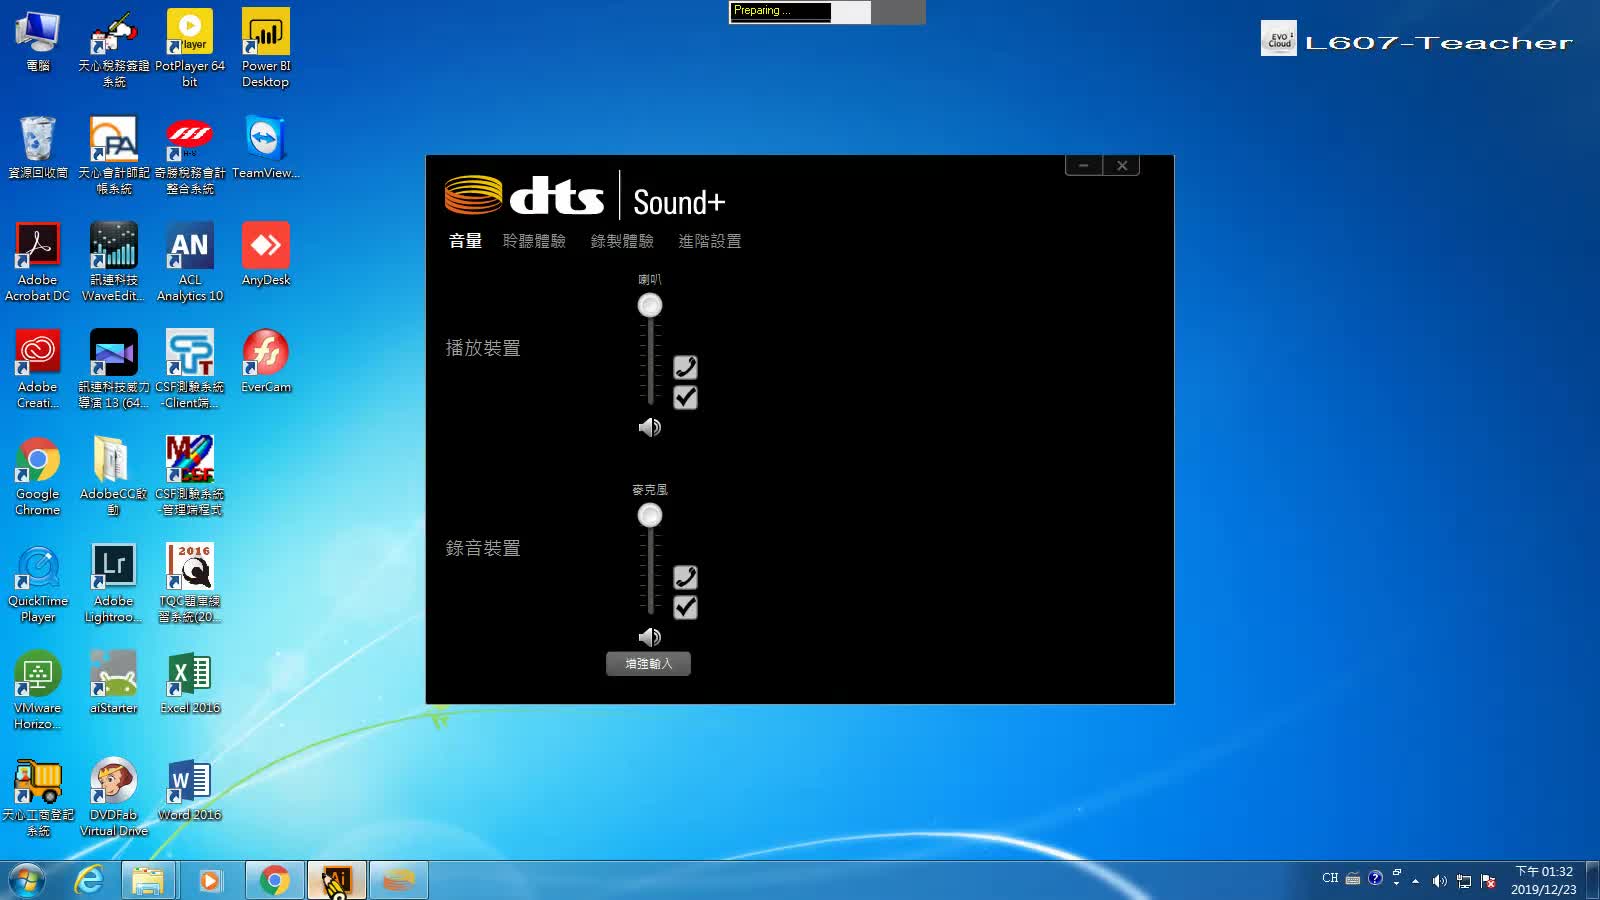Launch Internet Explorer from taskbar
The height and width of the screenshot is (900, 1600).
(89, 880)
